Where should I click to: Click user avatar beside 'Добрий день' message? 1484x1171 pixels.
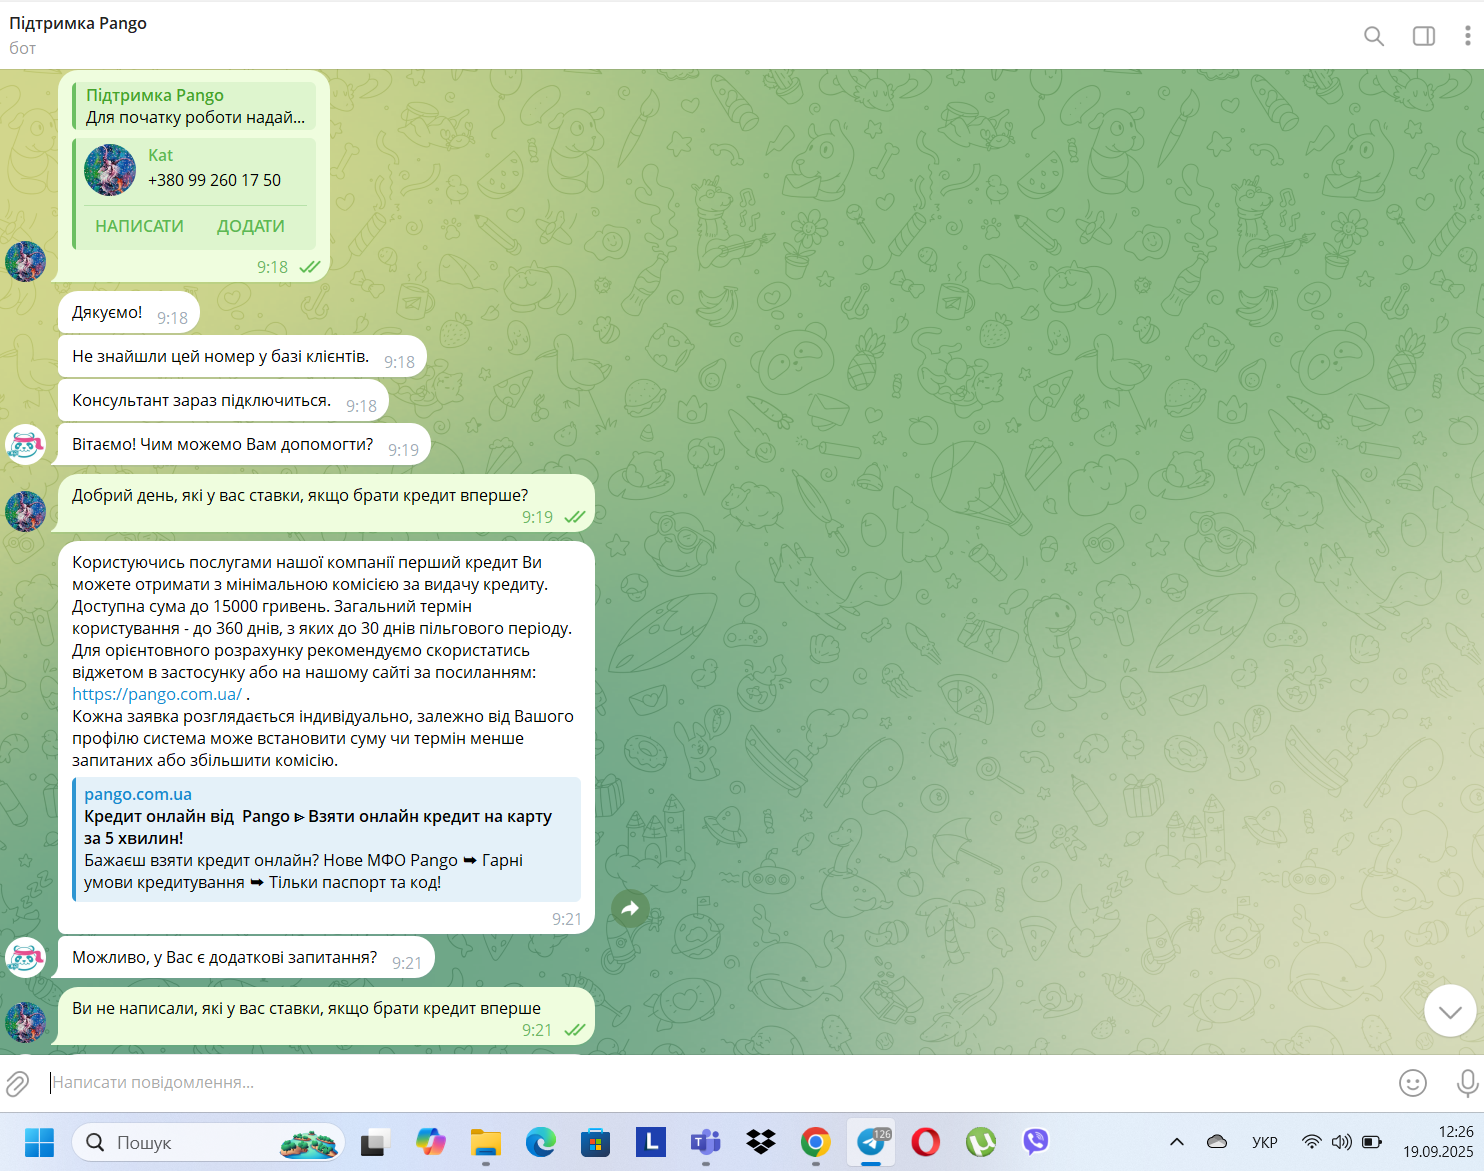25,511
